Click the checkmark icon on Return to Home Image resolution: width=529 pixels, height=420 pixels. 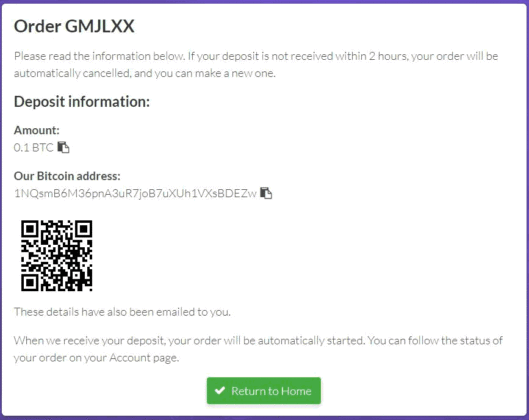click(x=220, y=390)
